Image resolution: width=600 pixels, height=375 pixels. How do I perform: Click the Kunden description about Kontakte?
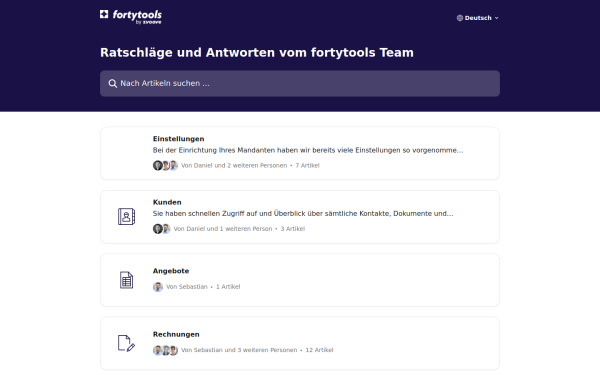pyautogui.click(x=303, y=214)
